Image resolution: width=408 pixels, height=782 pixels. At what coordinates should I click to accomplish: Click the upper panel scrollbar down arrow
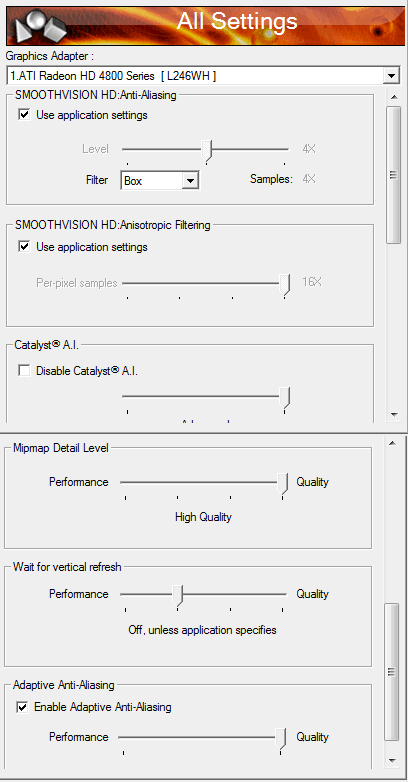click(x=394, y=414)
